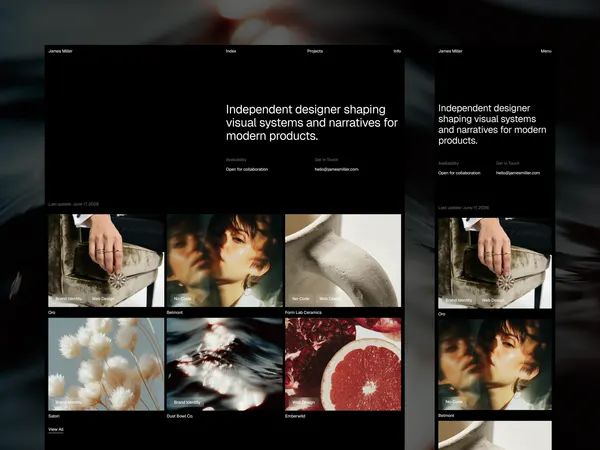600x450 pixels.
Task: Open the Oro project thumbnail in desktop grid
Action: coord(106,261)
